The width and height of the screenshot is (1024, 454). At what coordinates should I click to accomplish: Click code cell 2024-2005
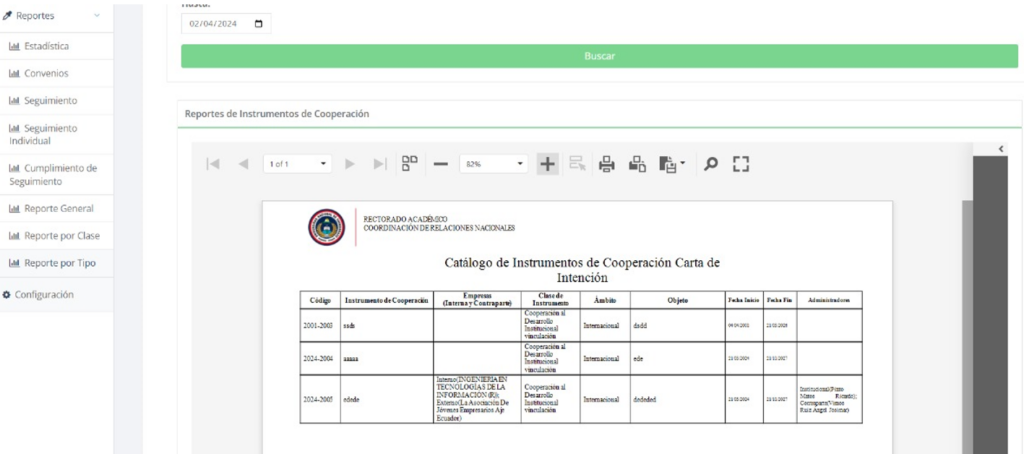[320, 399]
